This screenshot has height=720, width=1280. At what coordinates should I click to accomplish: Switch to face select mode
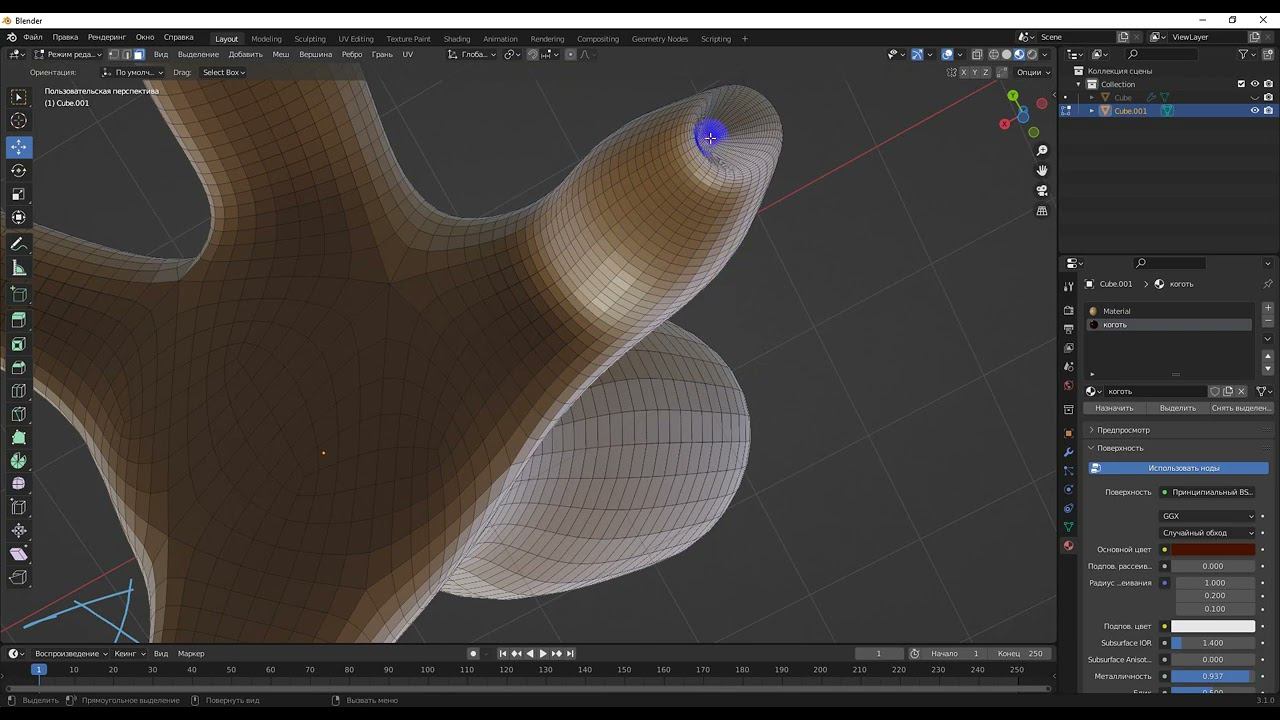tap(139, 54)
